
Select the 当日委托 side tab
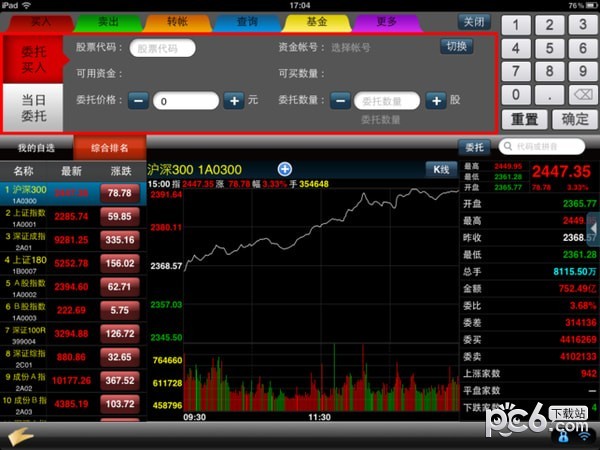(x=33, y=108)
